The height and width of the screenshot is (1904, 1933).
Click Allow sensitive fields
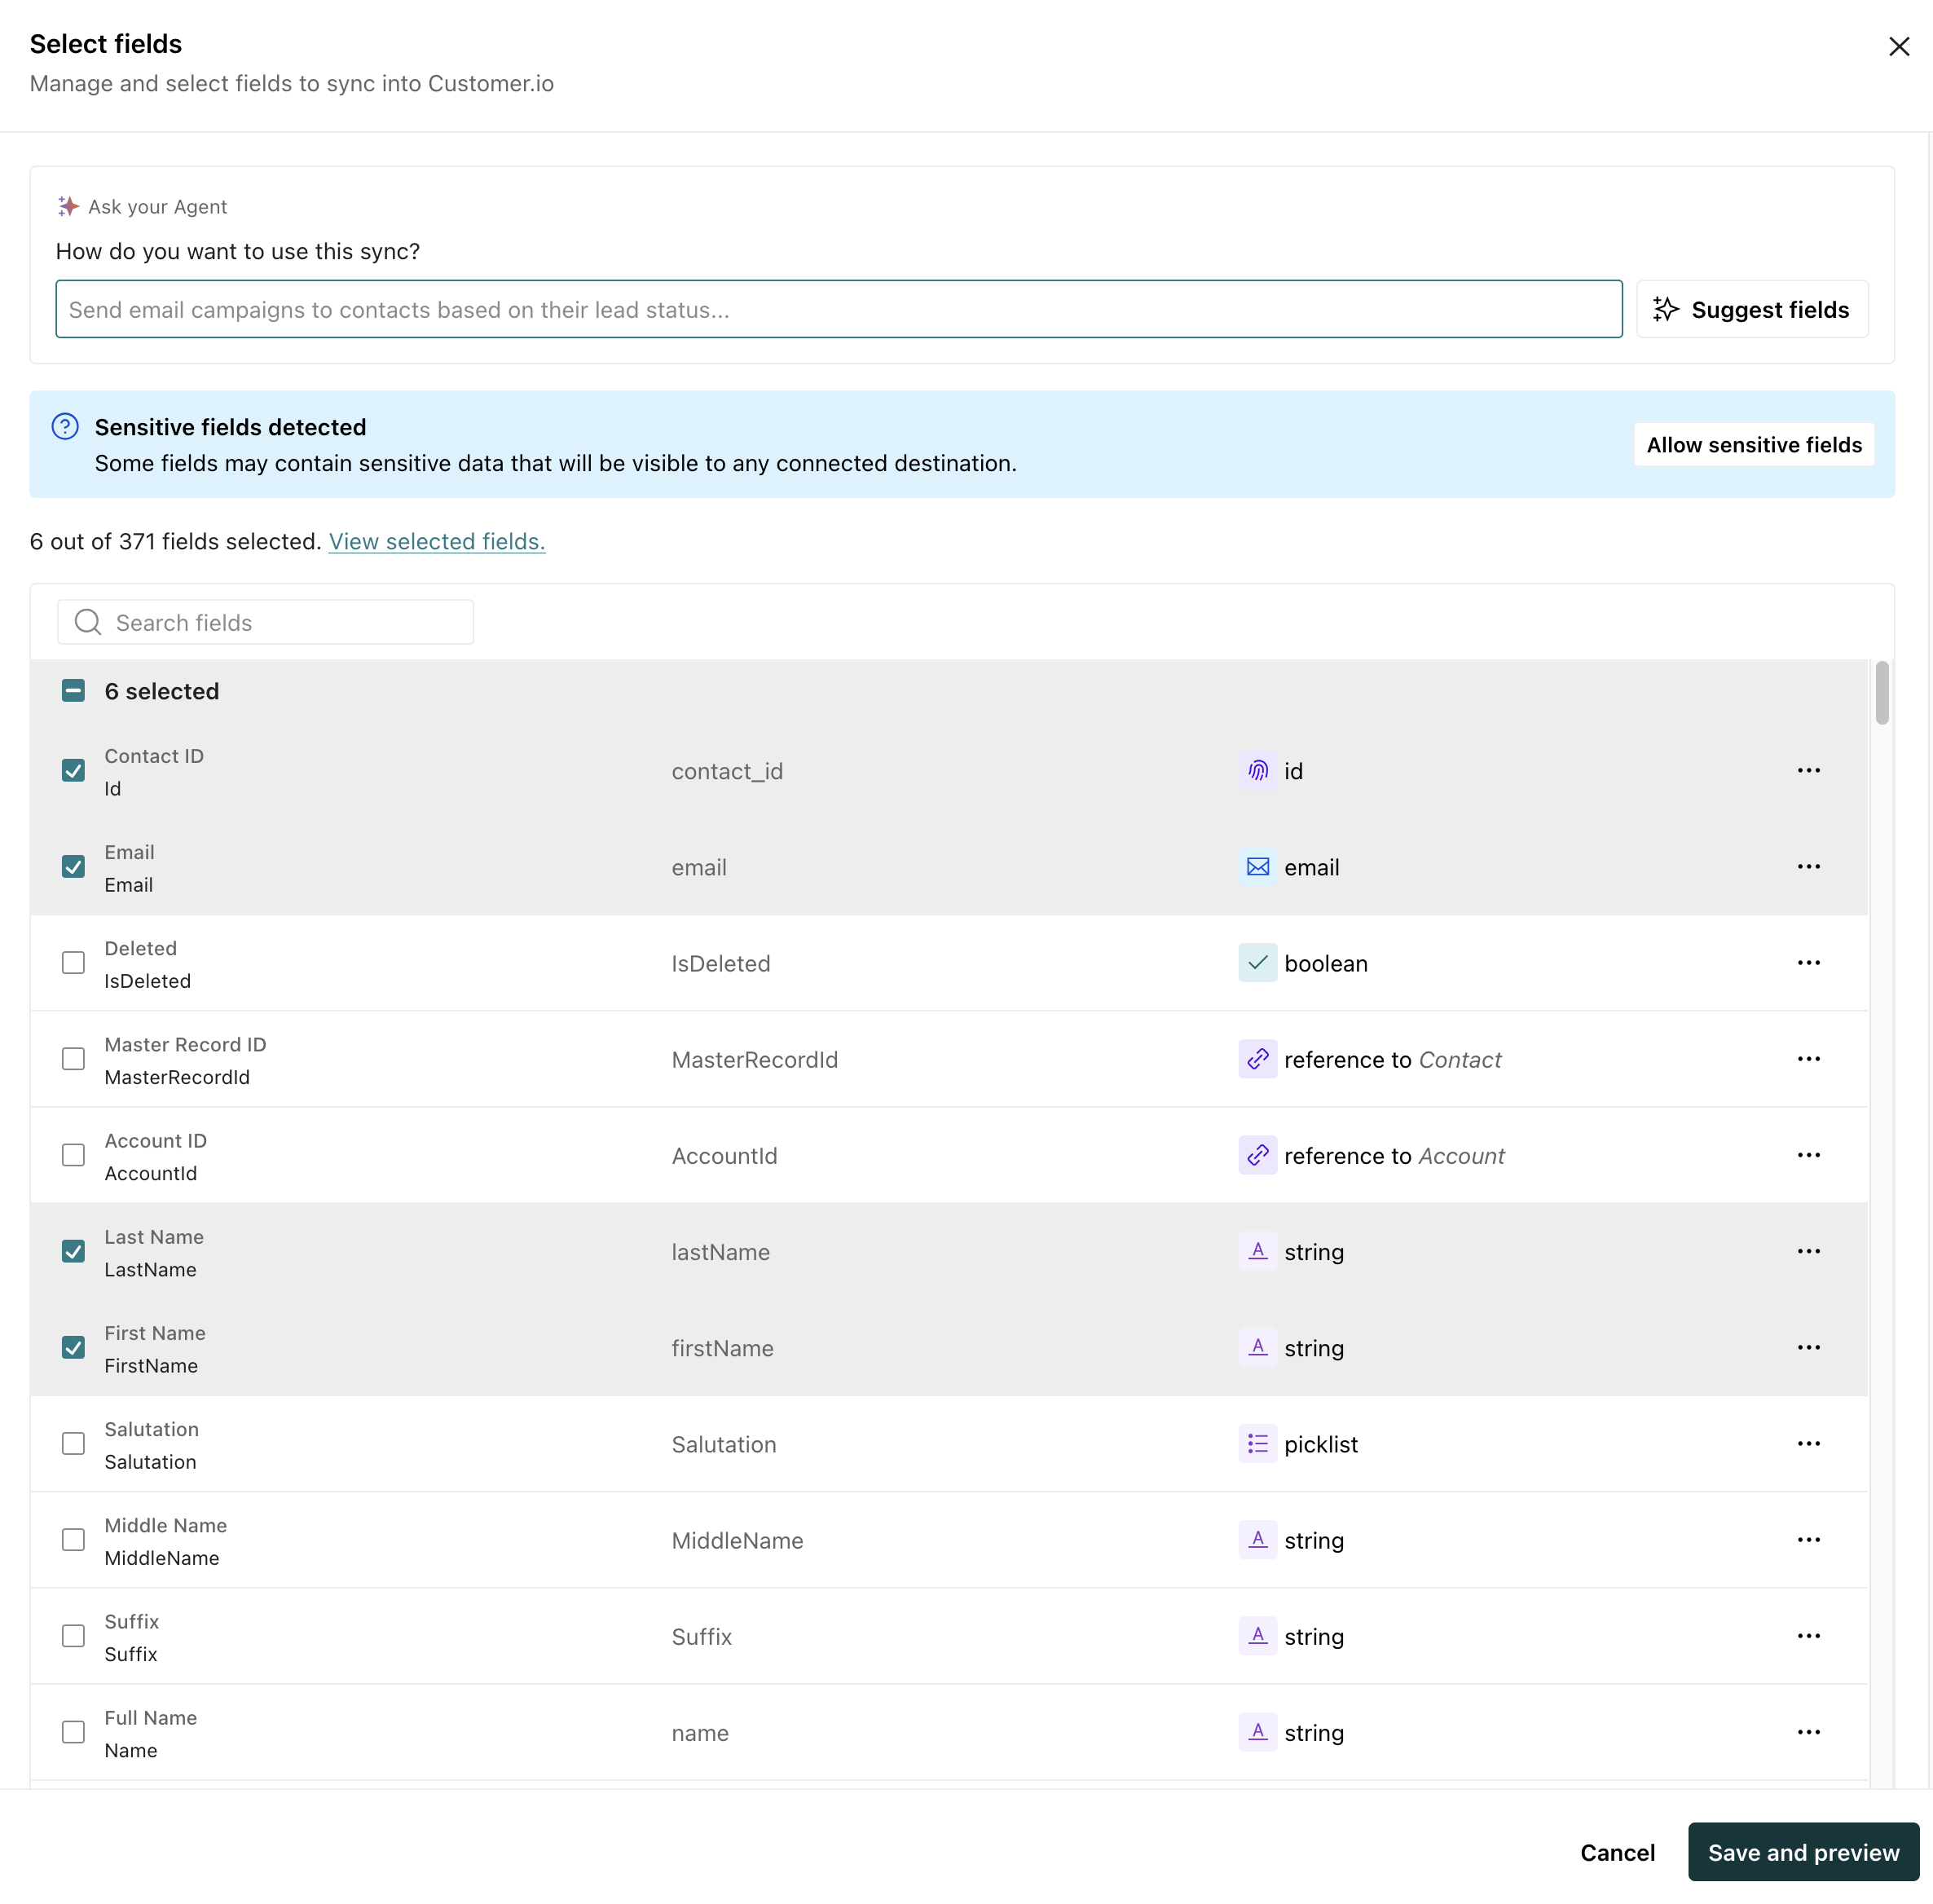point(1753,444)
